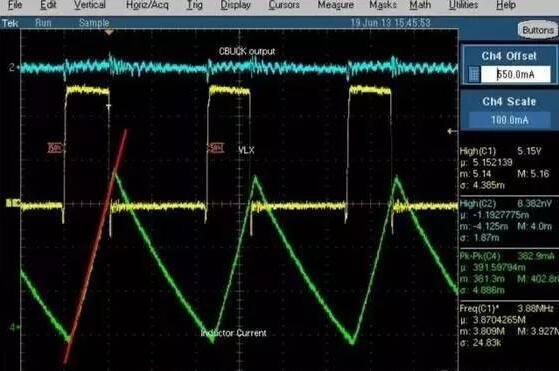
Task: Open the Utilities menu
Action: coord(463,5)
